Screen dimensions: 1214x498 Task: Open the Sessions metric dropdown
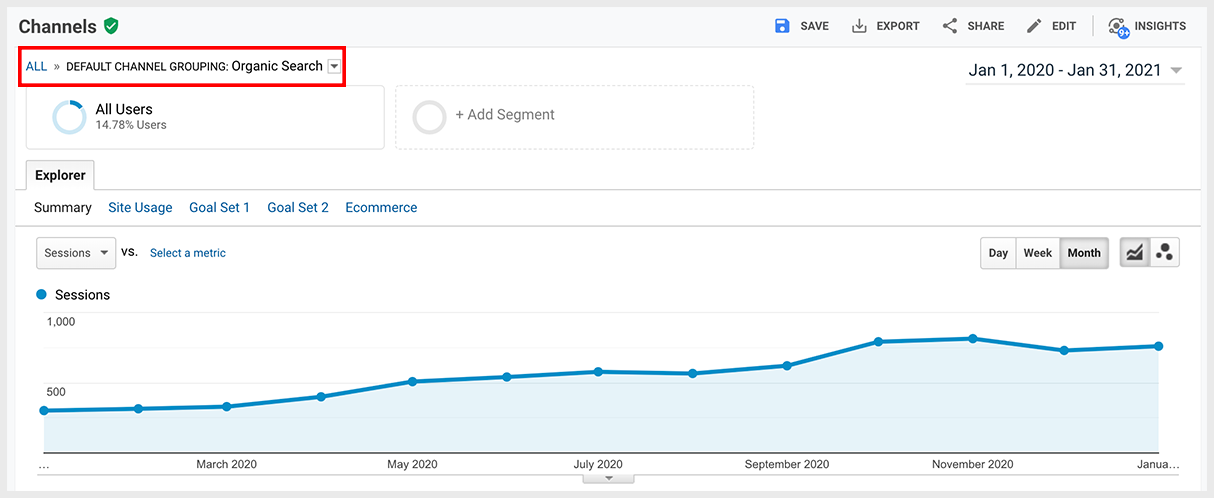tap(76, 253)
